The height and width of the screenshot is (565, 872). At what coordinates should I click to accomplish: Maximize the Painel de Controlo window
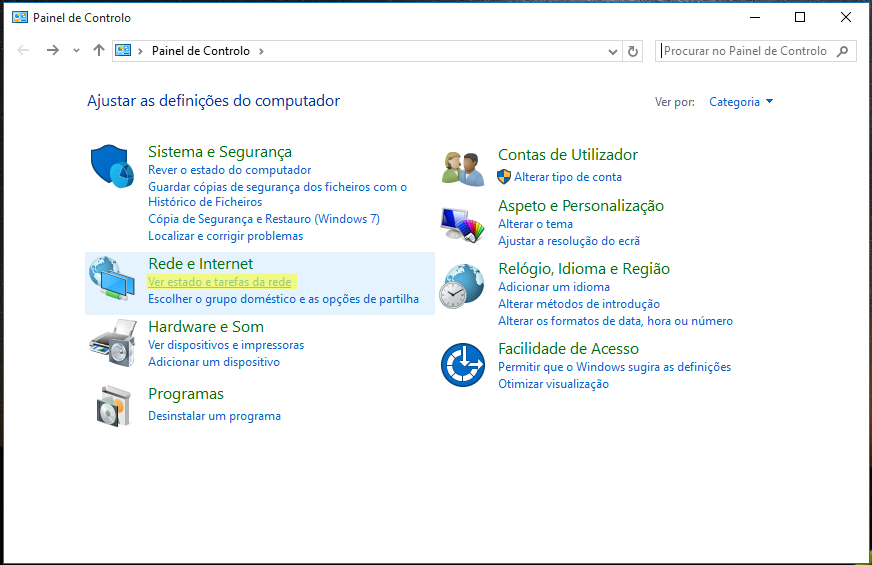[x=800, y=17]
